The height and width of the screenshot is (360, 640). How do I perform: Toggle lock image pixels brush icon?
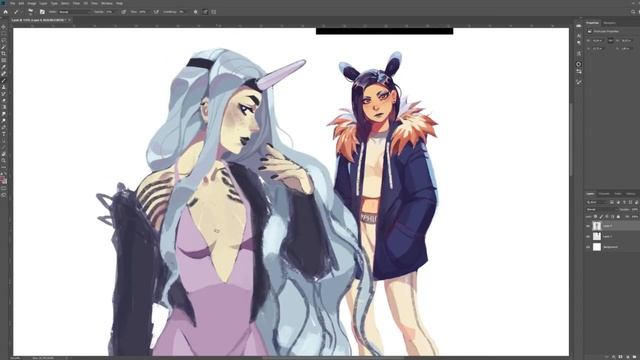[601, 217]
